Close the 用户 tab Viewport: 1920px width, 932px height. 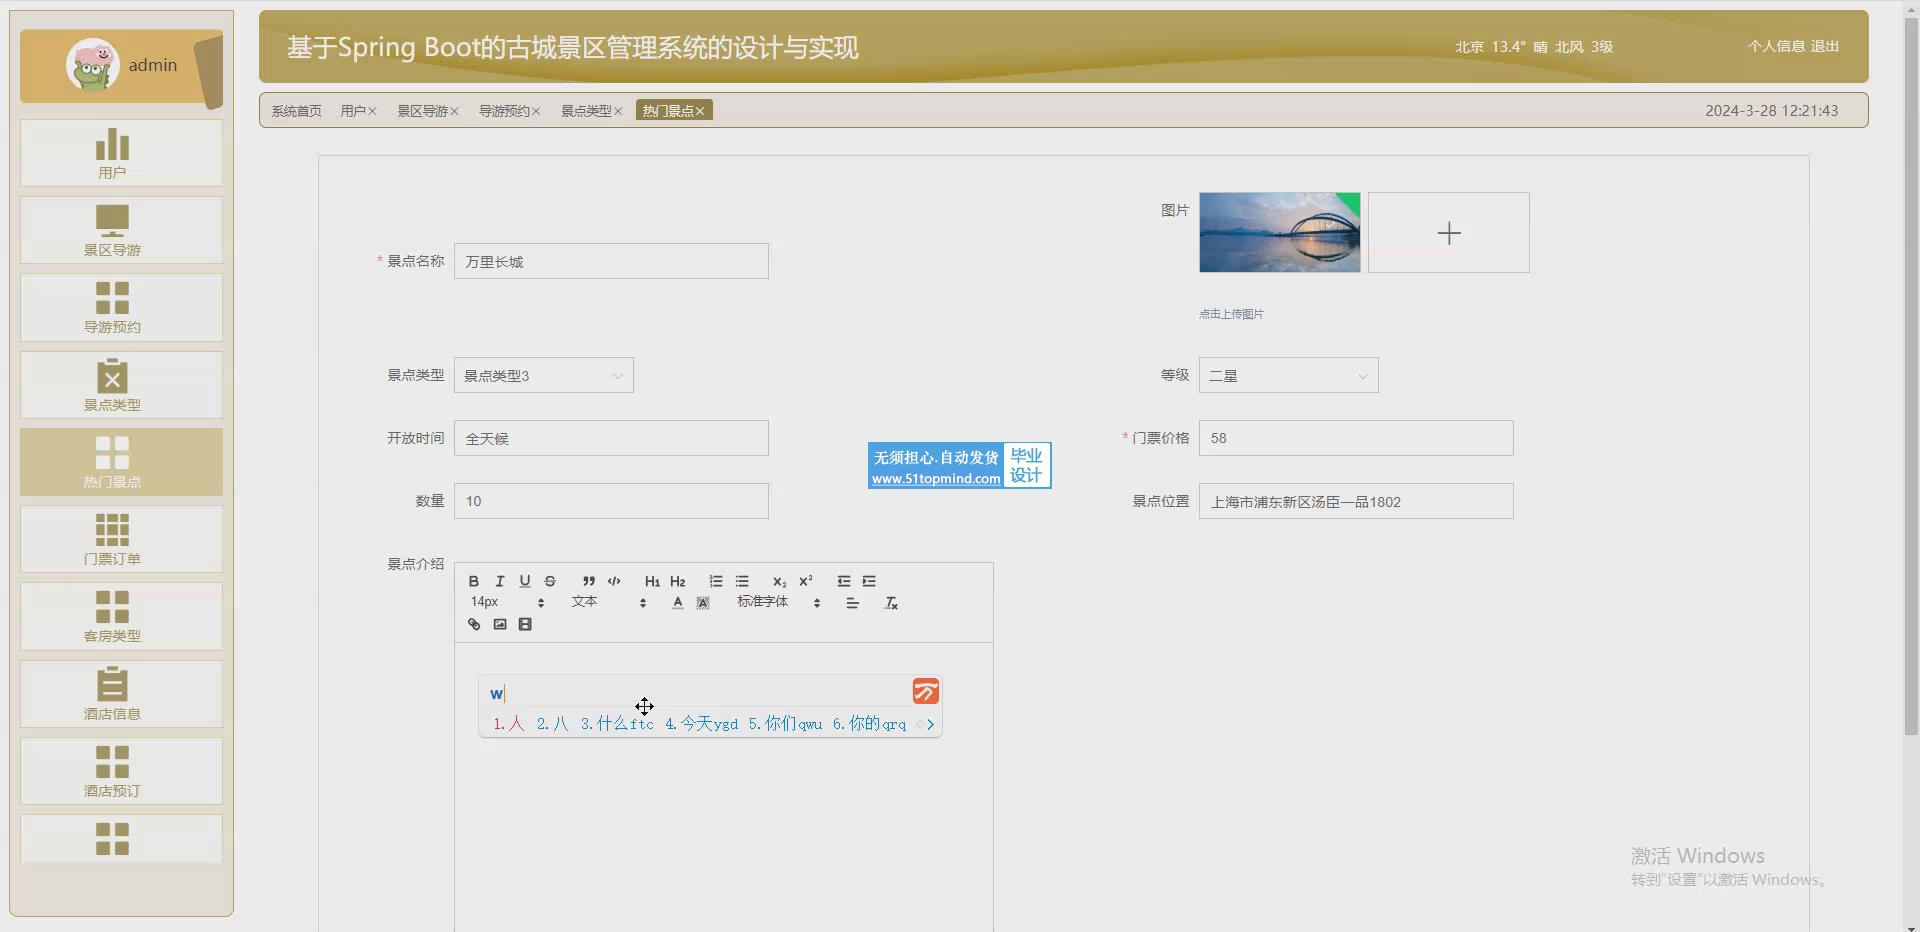click(372, 111)
